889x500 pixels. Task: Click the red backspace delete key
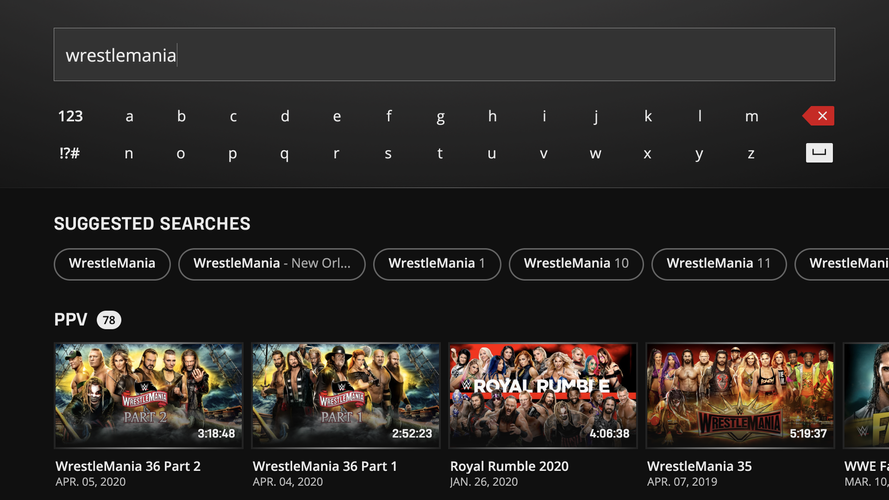tap(818, 116)
